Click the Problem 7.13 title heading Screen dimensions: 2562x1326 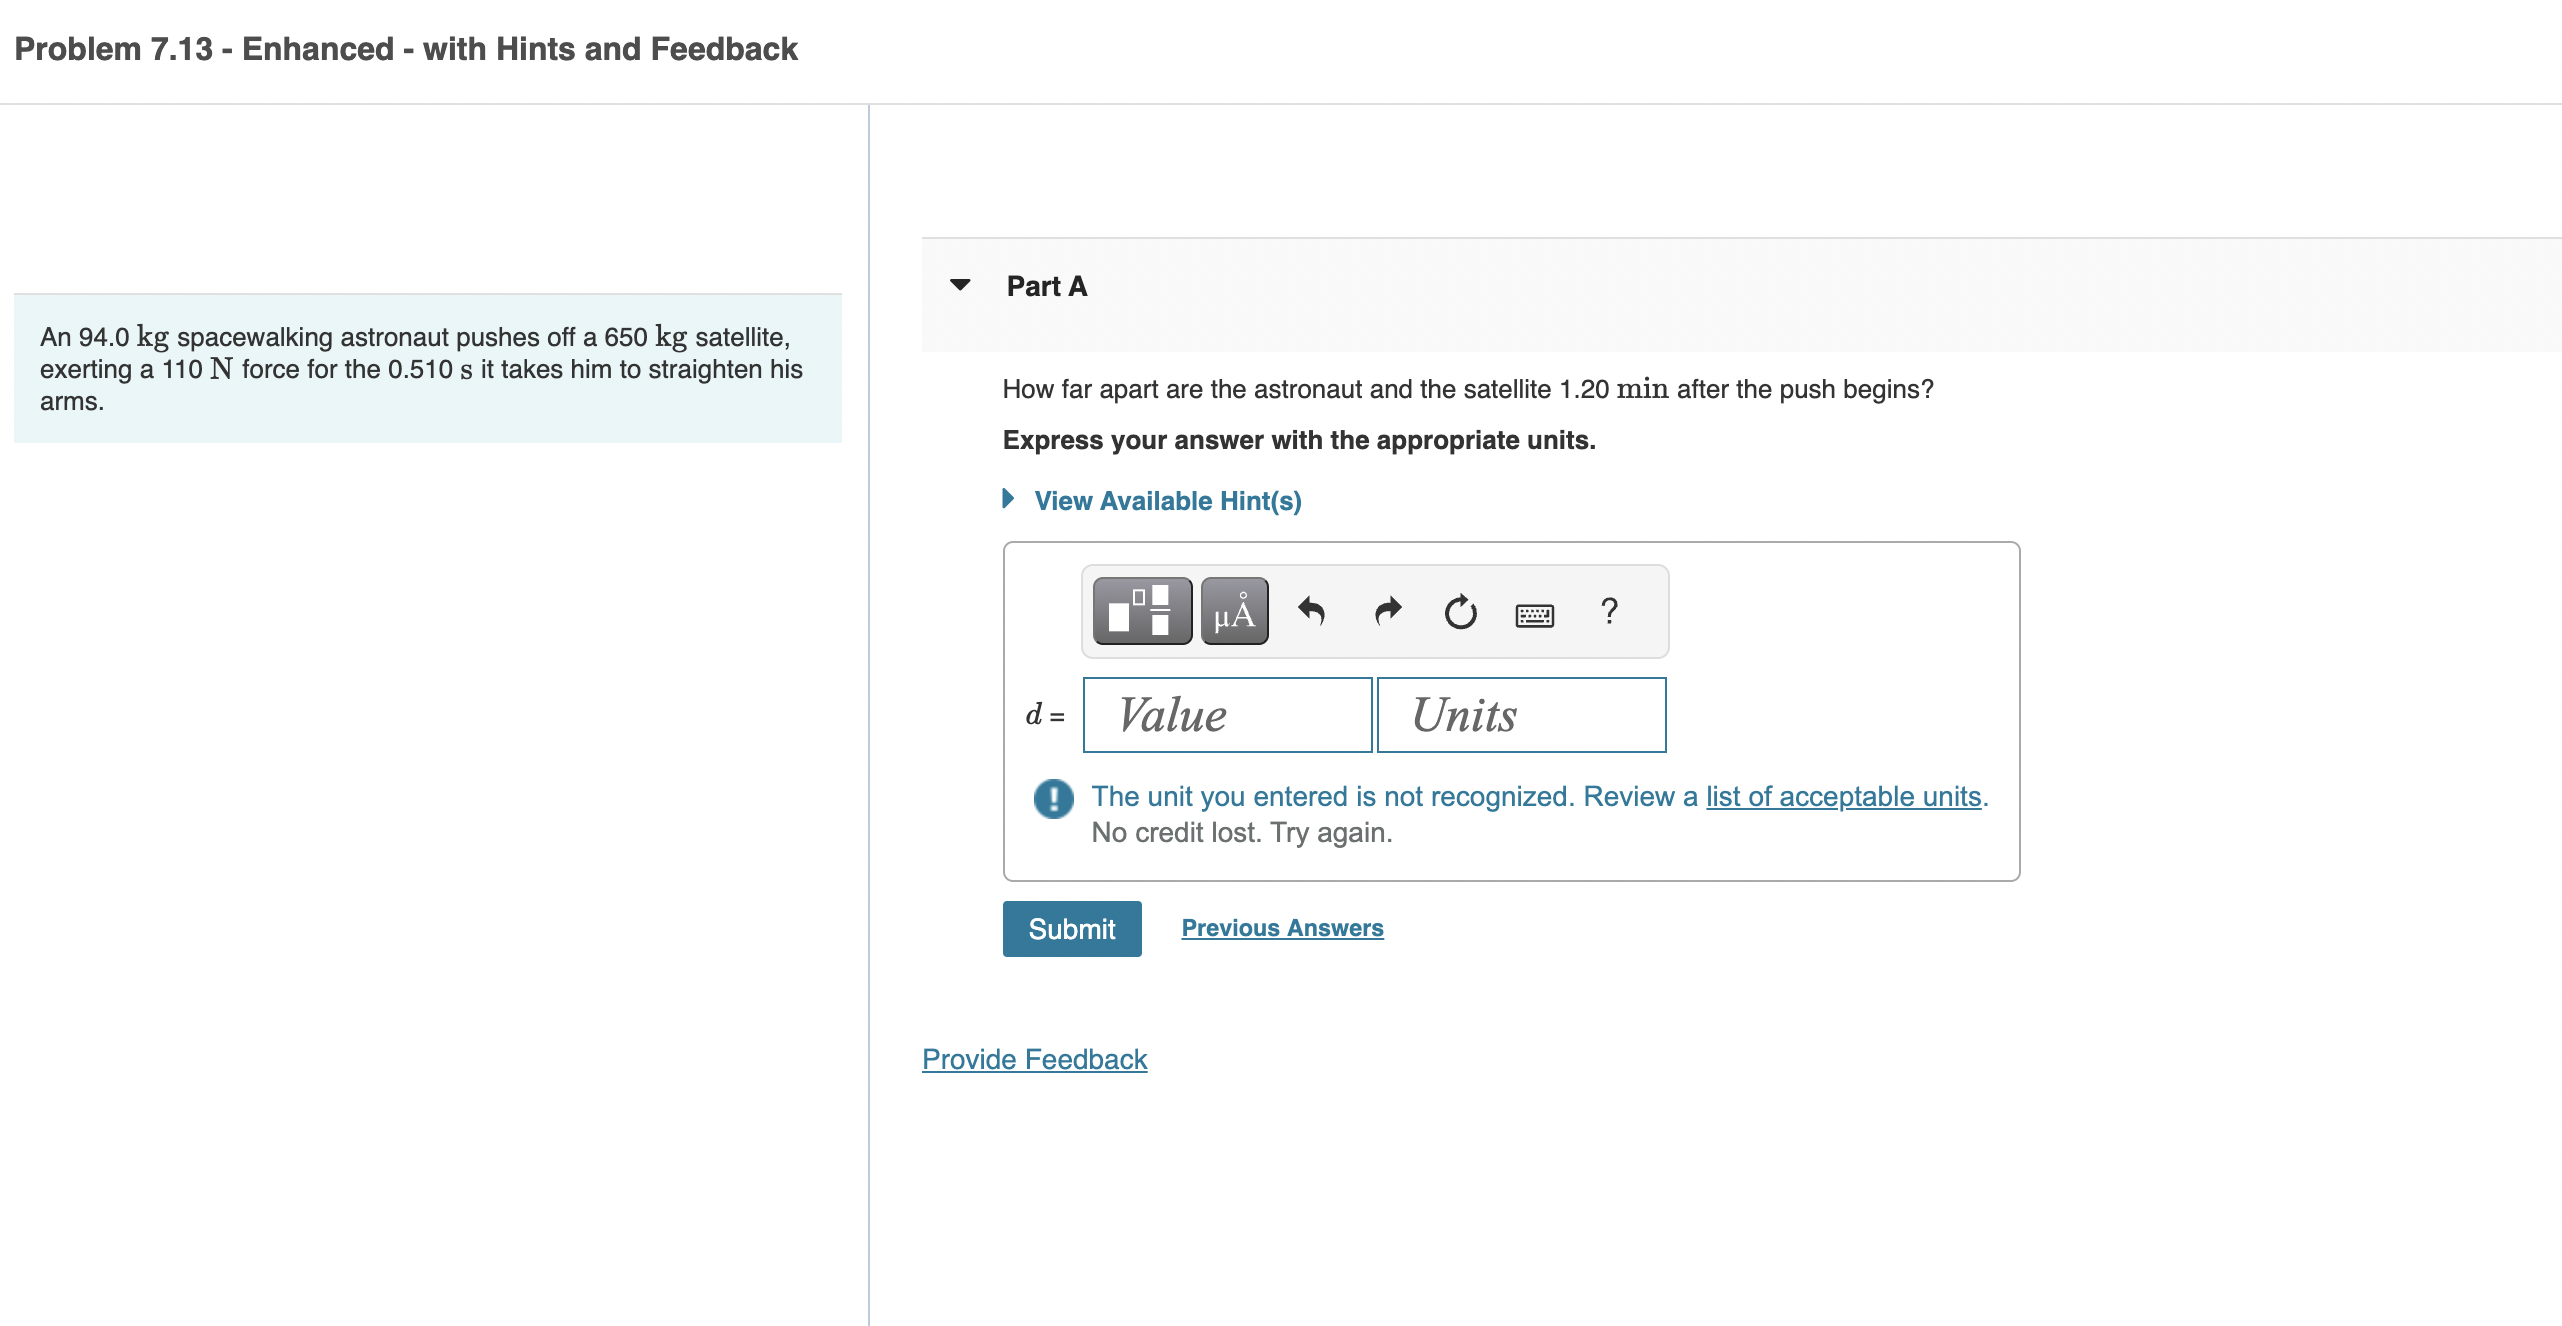[x=406, y=49]
